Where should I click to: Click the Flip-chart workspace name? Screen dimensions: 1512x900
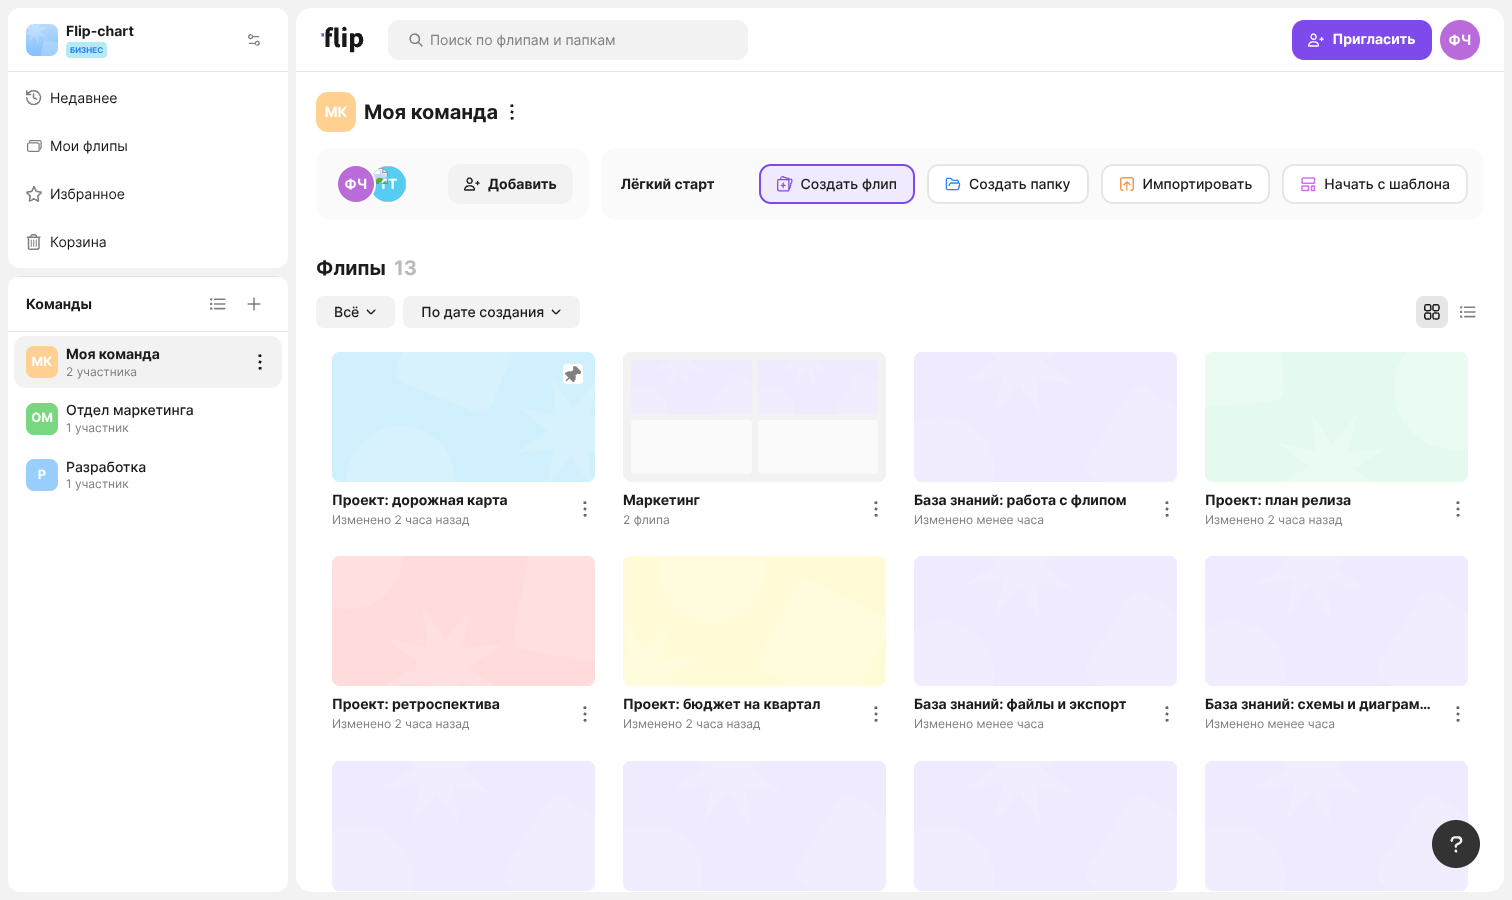pos(100,31)
